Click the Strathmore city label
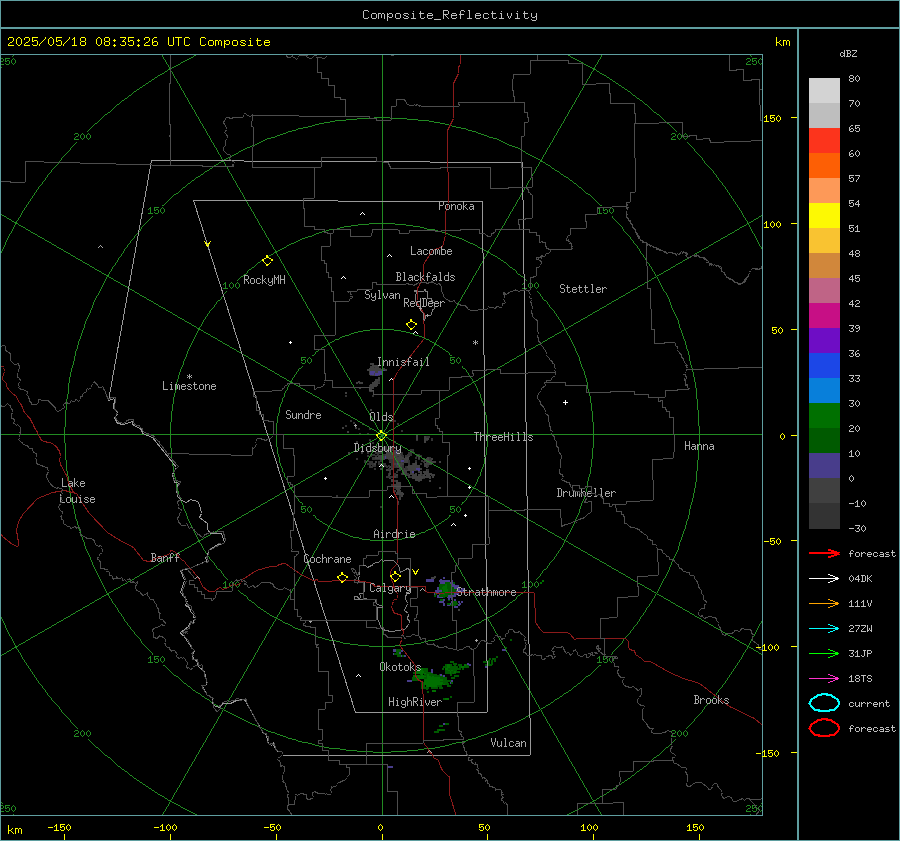Image resolution: width=900 pixels, height=841 pixels. tap(487, 592)
